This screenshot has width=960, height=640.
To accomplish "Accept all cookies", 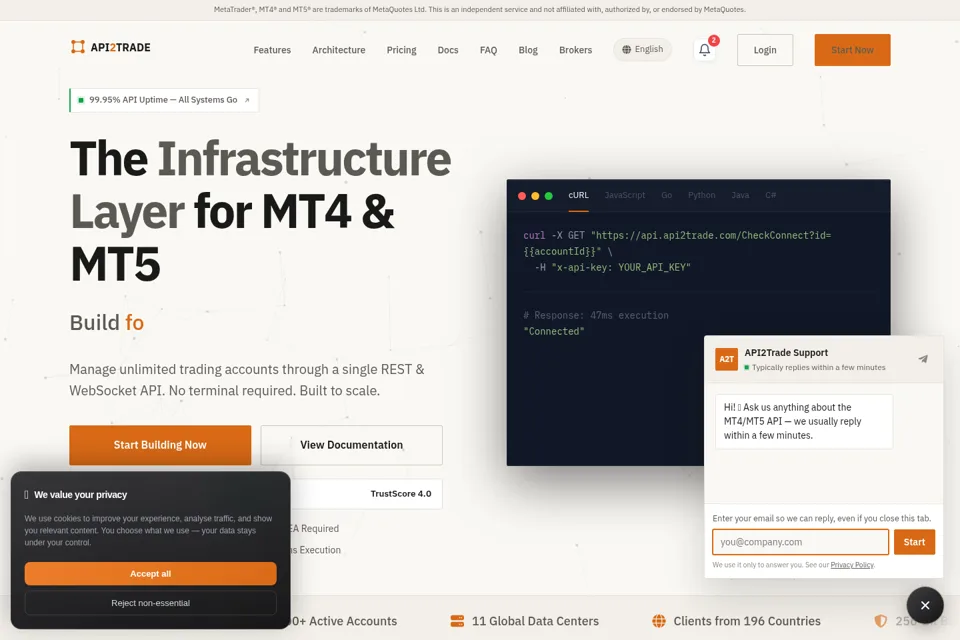I will pos(151,574).
